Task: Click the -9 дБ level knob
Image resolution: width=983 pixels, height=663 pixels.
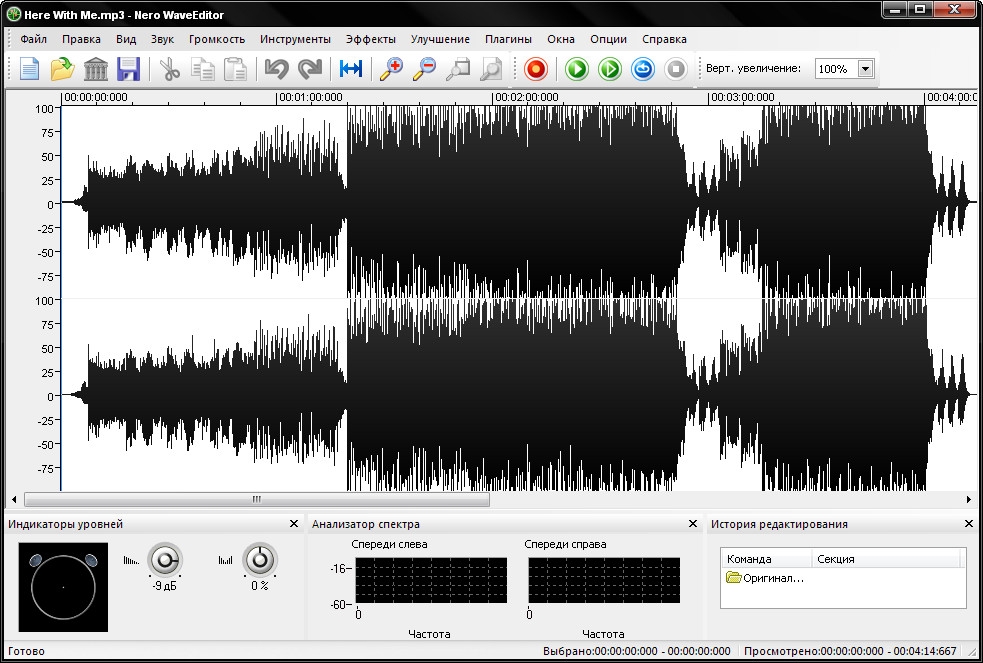Action: click(164, 560)
